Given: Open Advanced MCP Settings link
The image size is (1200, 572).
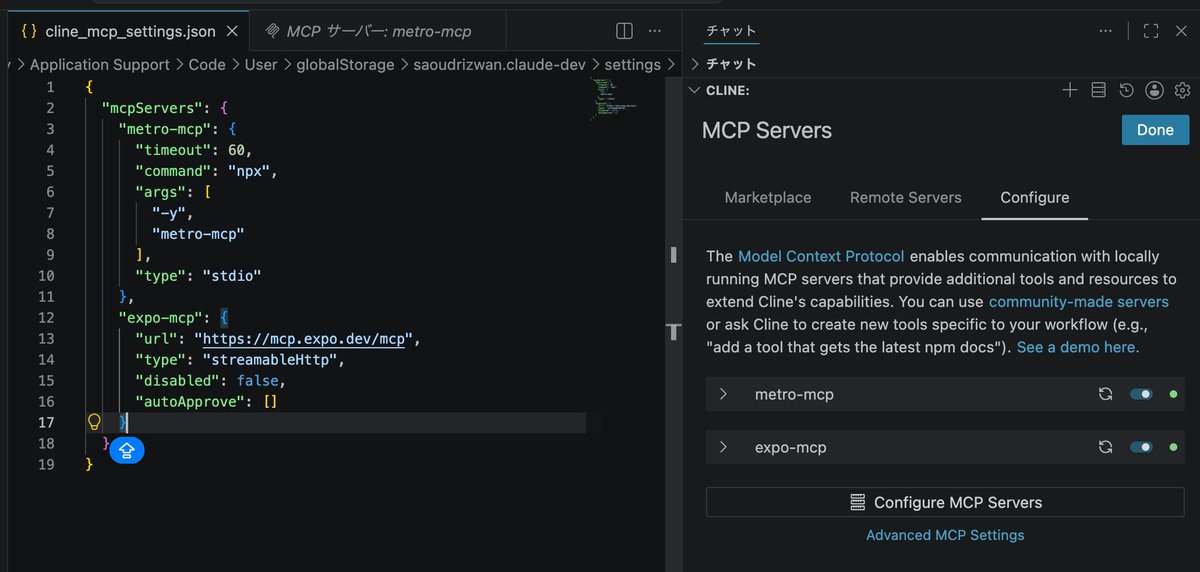Looking at the screenshot, I should [x=945, y=535].
